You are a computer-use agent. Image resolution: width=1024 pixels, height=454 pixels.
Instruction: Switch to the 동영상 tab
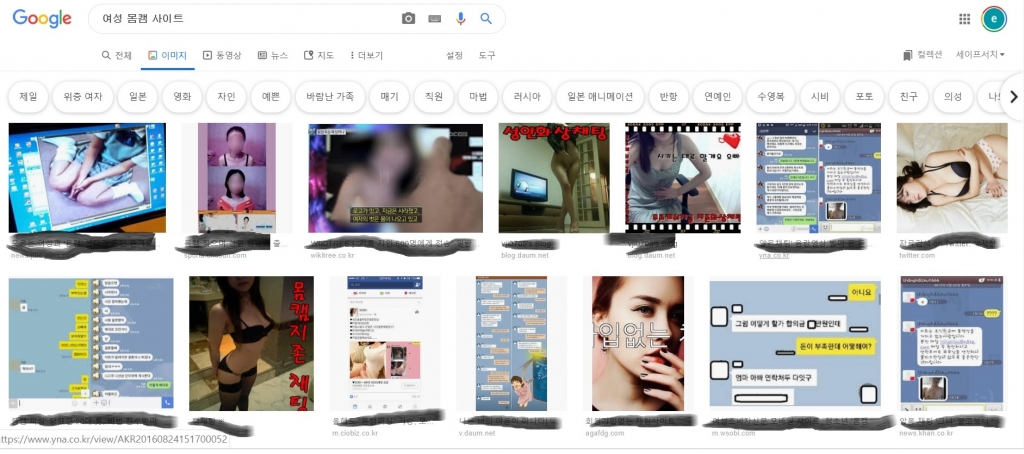[222, 56]
